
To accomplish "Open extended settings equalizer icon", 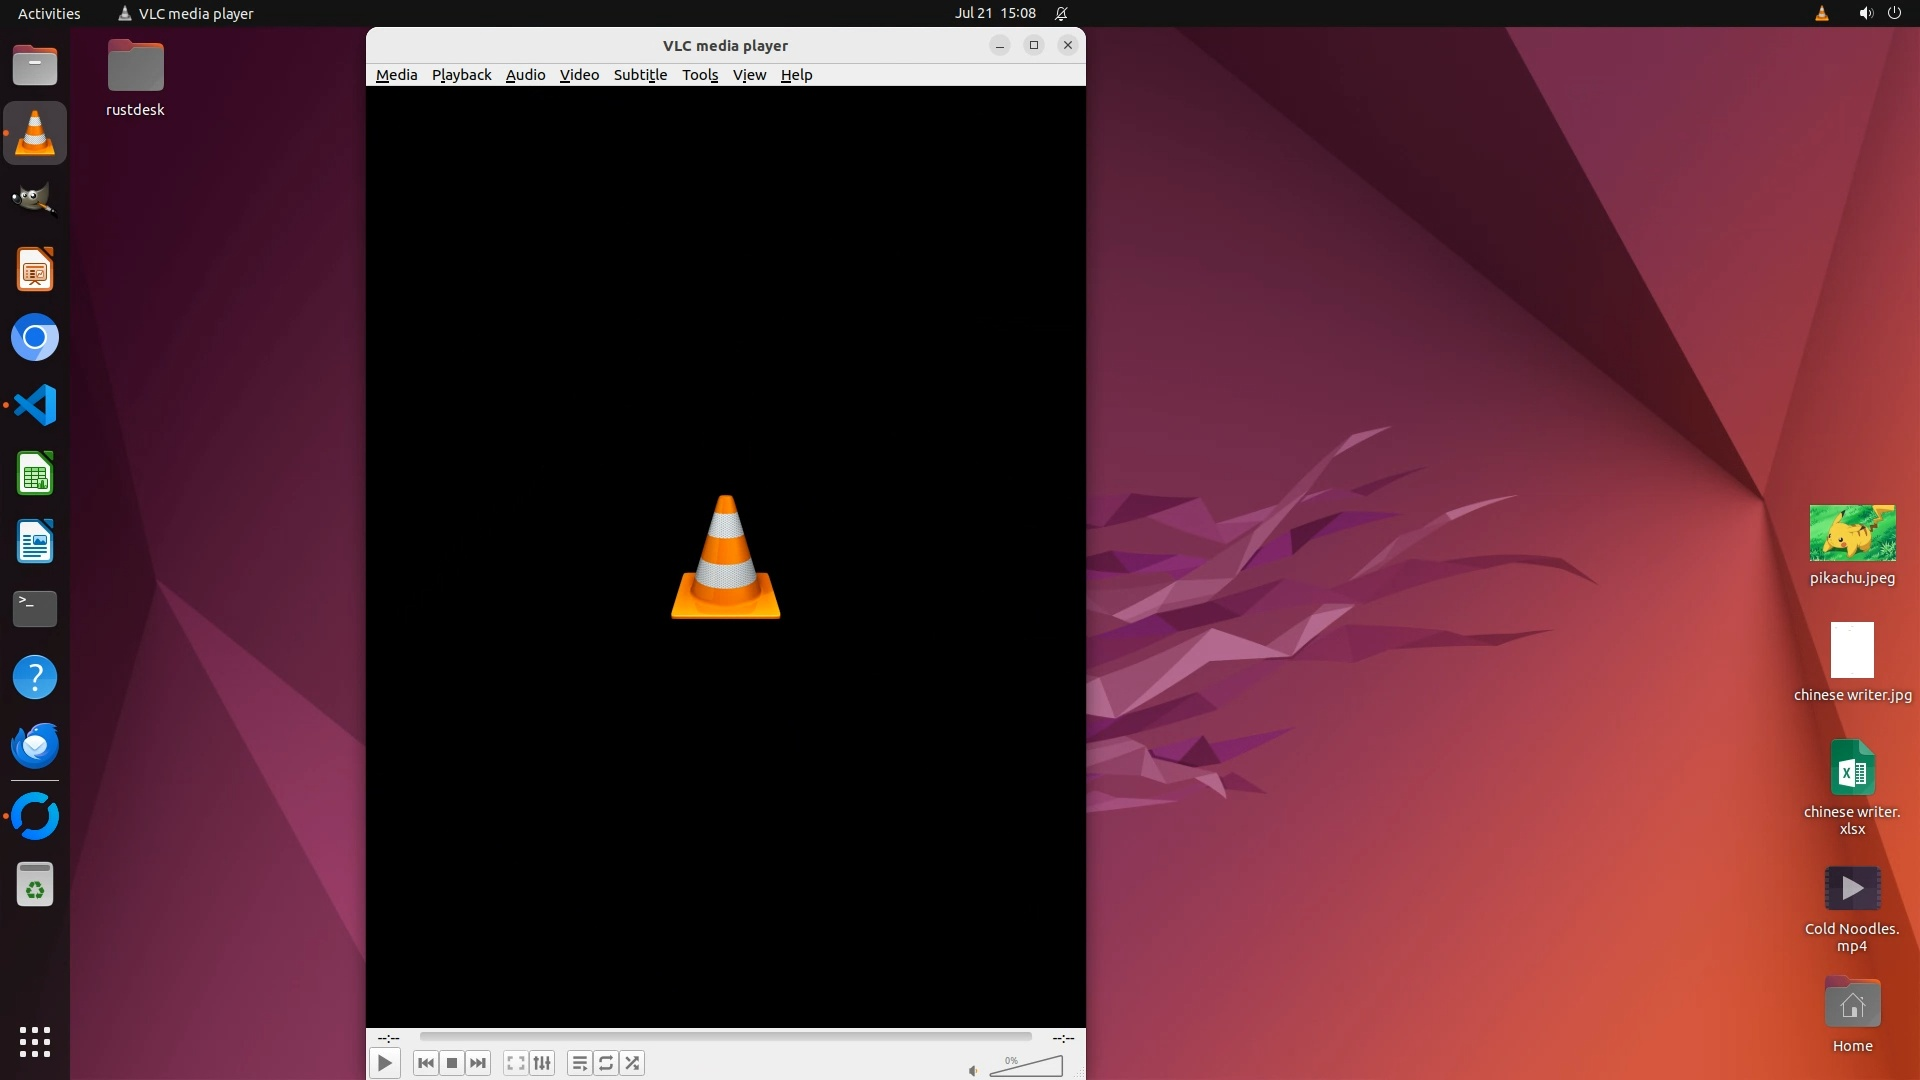I will (x=542, y=1063).
